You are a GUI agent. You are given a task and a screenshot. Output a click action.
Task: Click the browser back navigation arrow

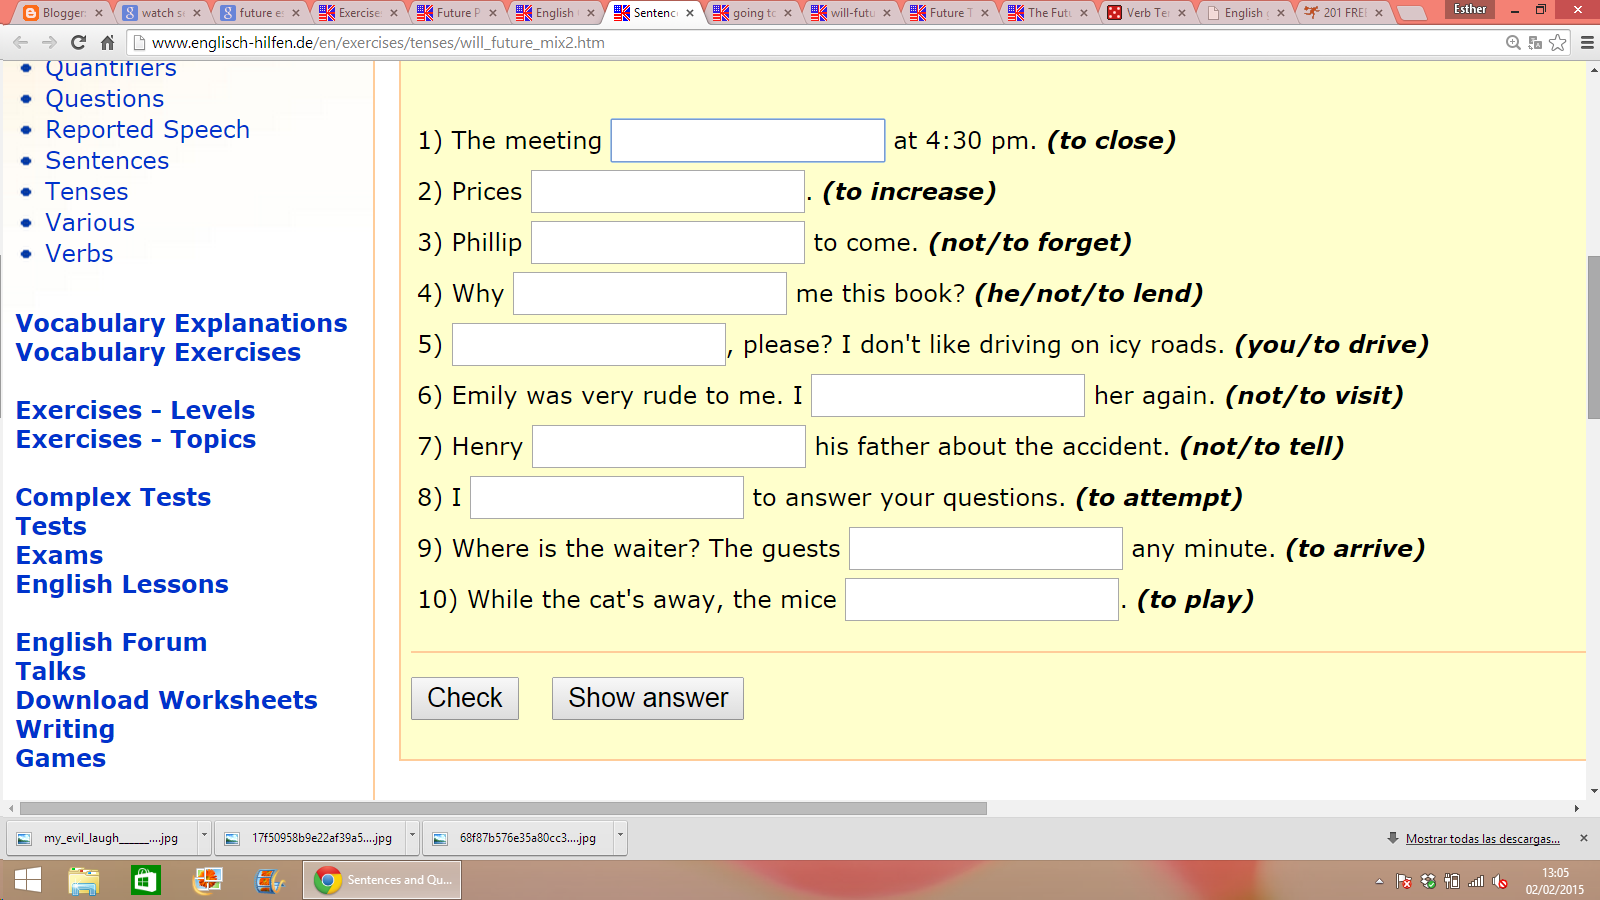18,42
